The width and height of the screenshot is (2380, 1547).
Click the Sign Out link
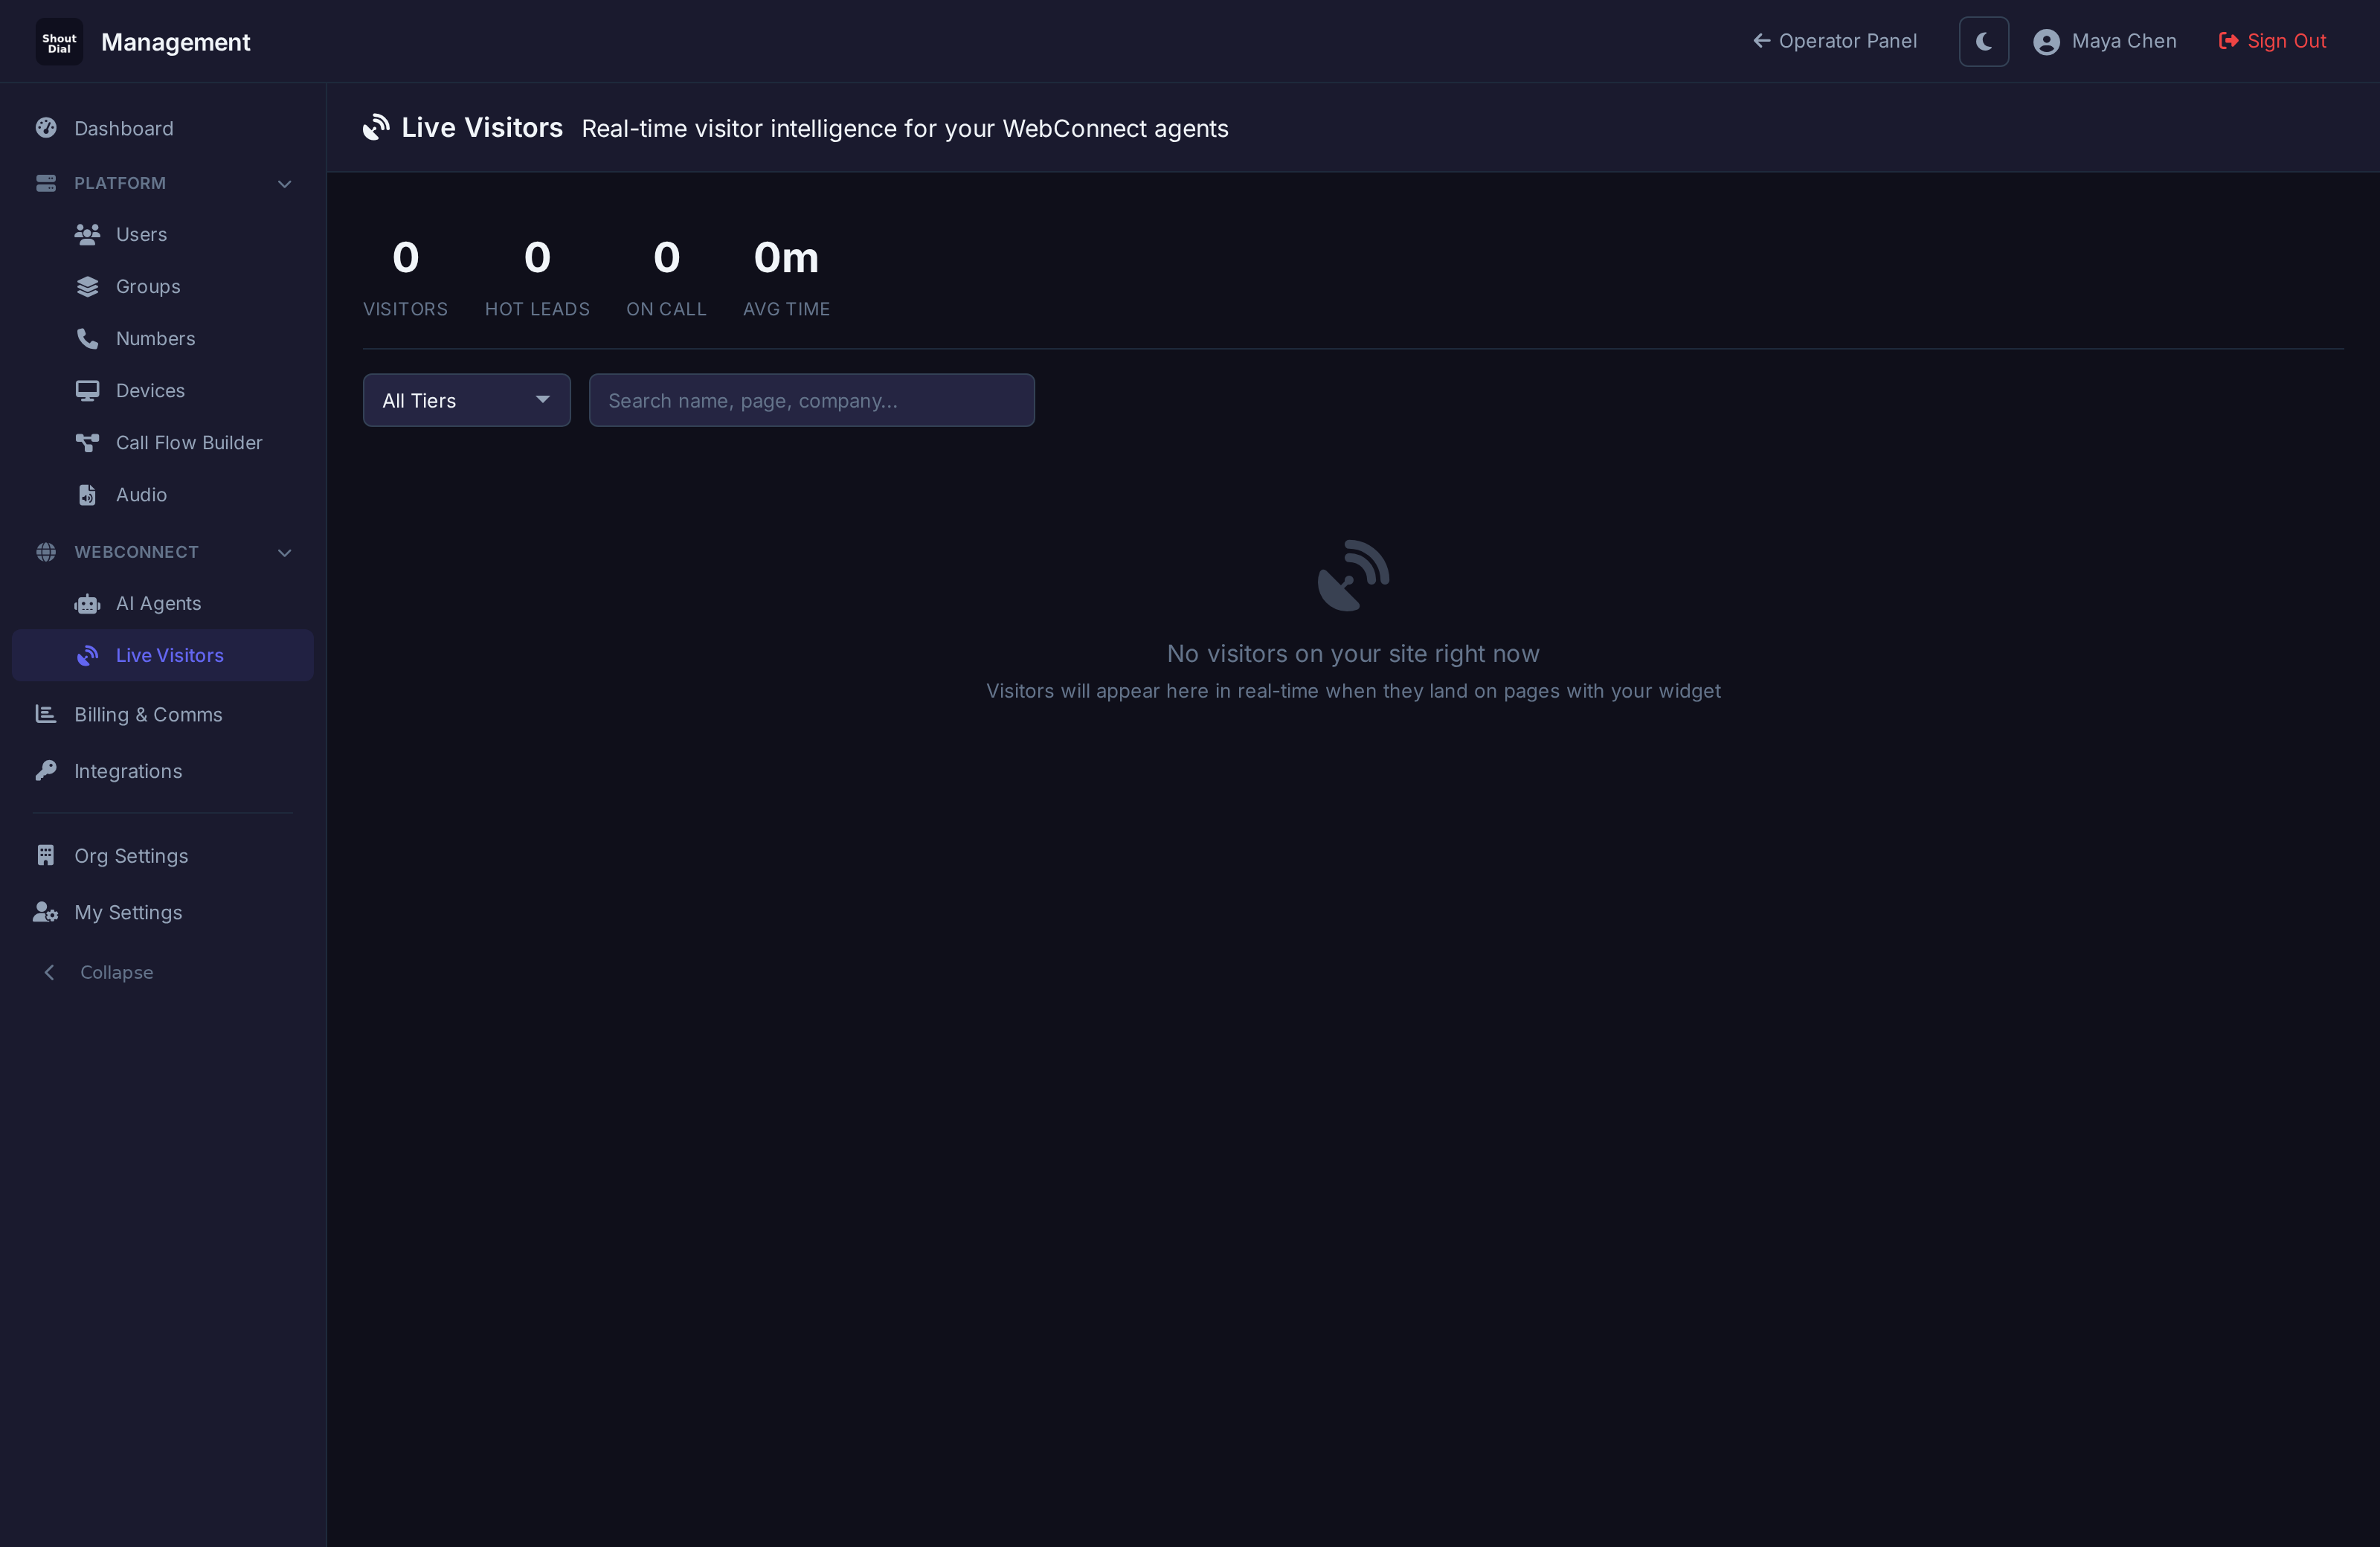coord(2273,41)
